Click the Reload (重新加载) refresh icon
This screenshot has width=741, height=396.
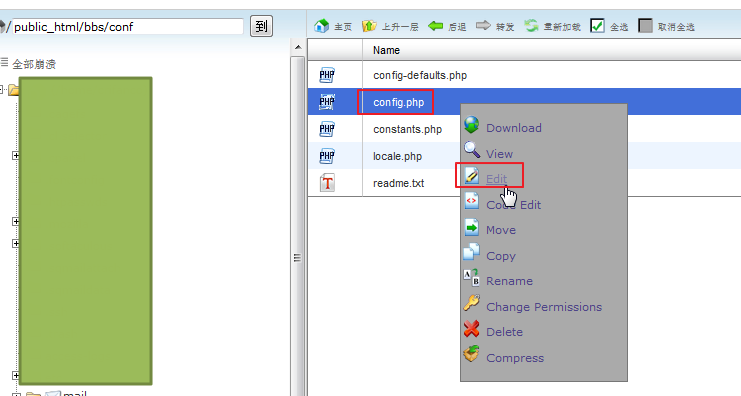click(x=531, y=26)
